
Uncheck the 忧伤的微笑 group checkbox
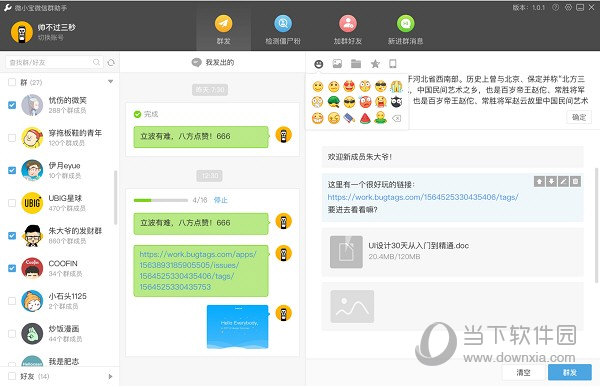(x=12, y=105)
